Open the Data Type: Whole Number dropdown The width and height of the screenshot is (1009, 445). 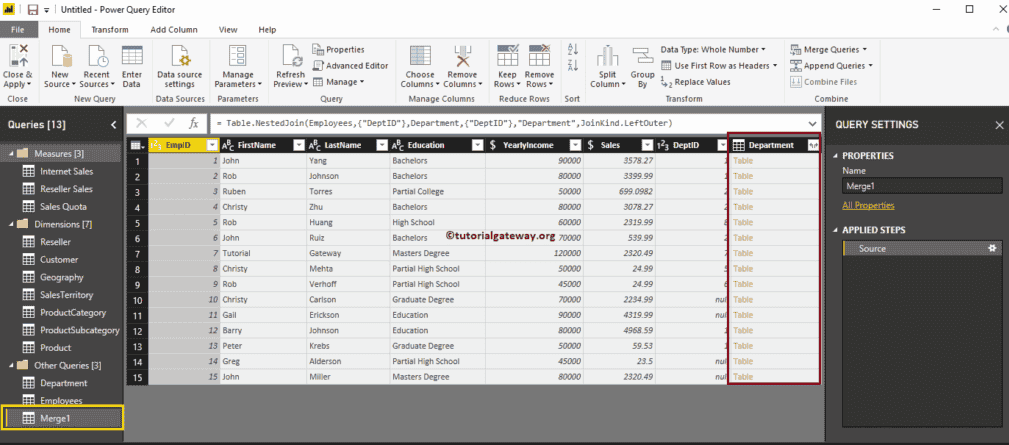click(714, 50)
